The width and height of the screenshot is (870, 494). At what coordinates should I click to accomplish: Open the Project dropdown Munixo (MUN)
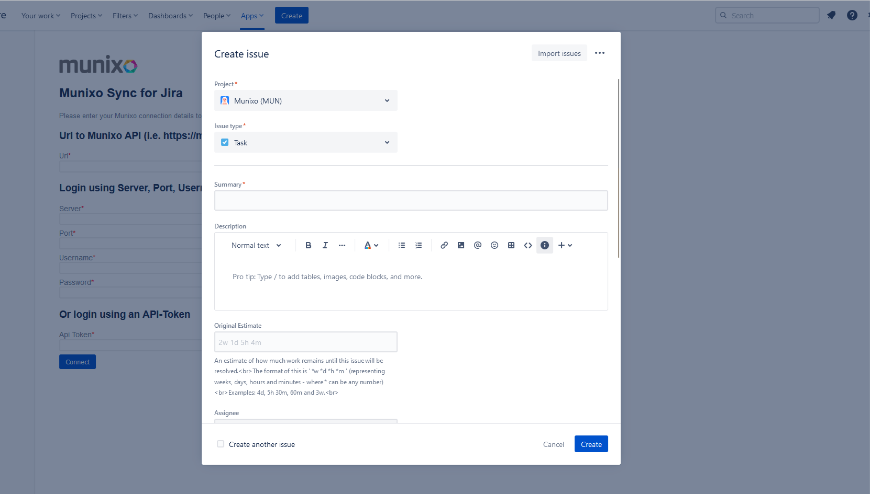[x=306, y=100]
